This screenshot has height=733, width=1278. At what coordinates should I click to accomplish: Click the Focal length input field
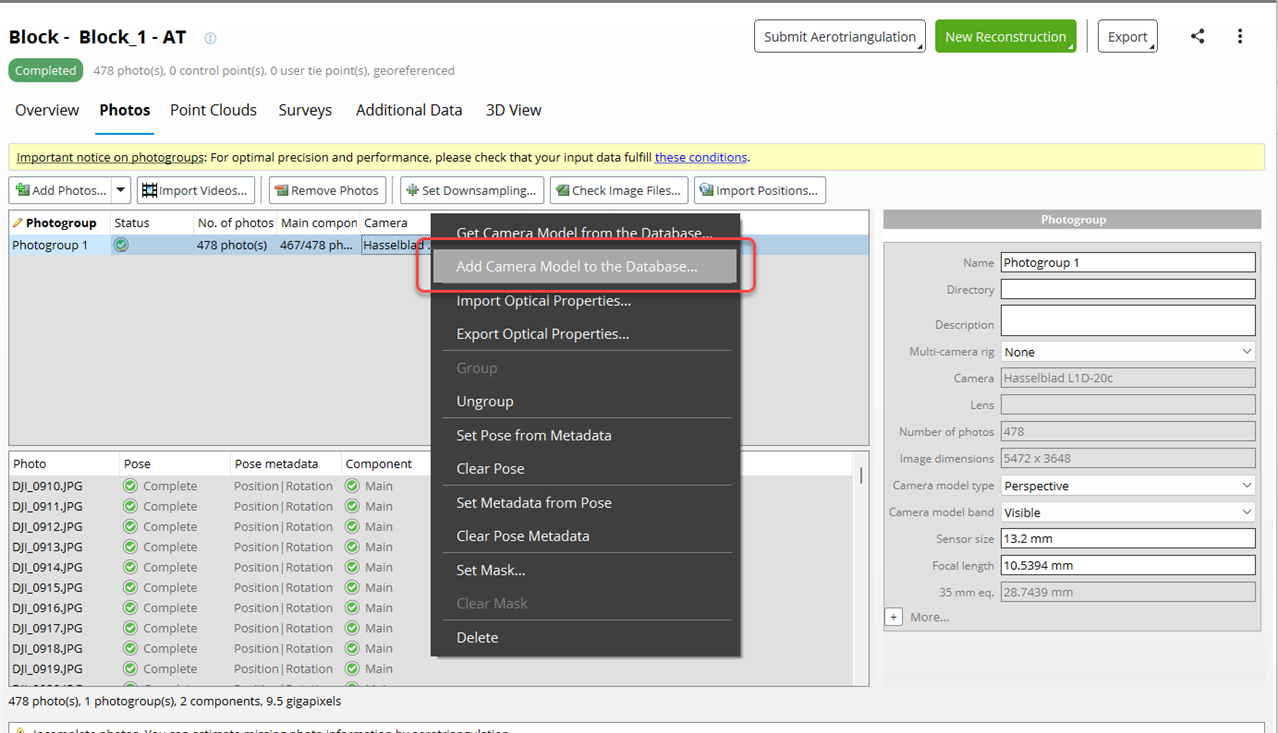(1127, 565)
